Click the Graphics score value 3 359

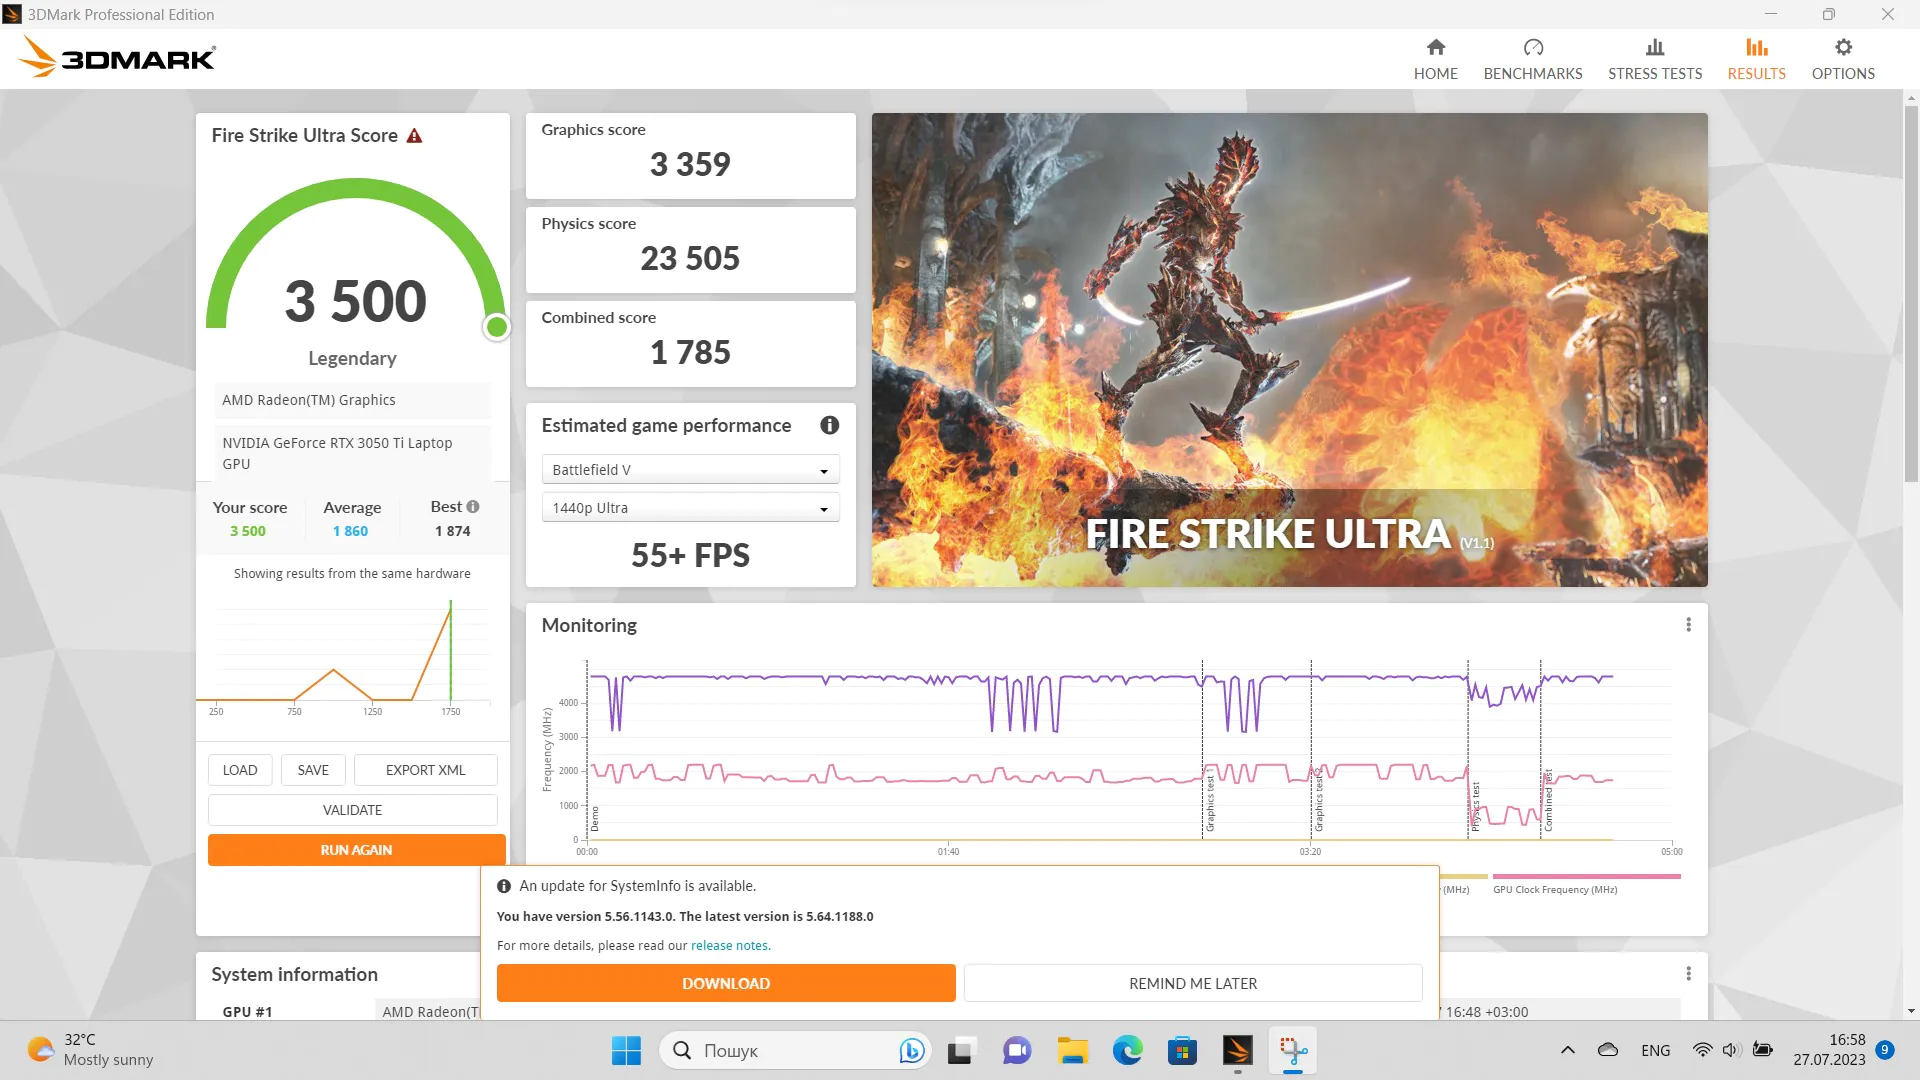click(690, 164)
